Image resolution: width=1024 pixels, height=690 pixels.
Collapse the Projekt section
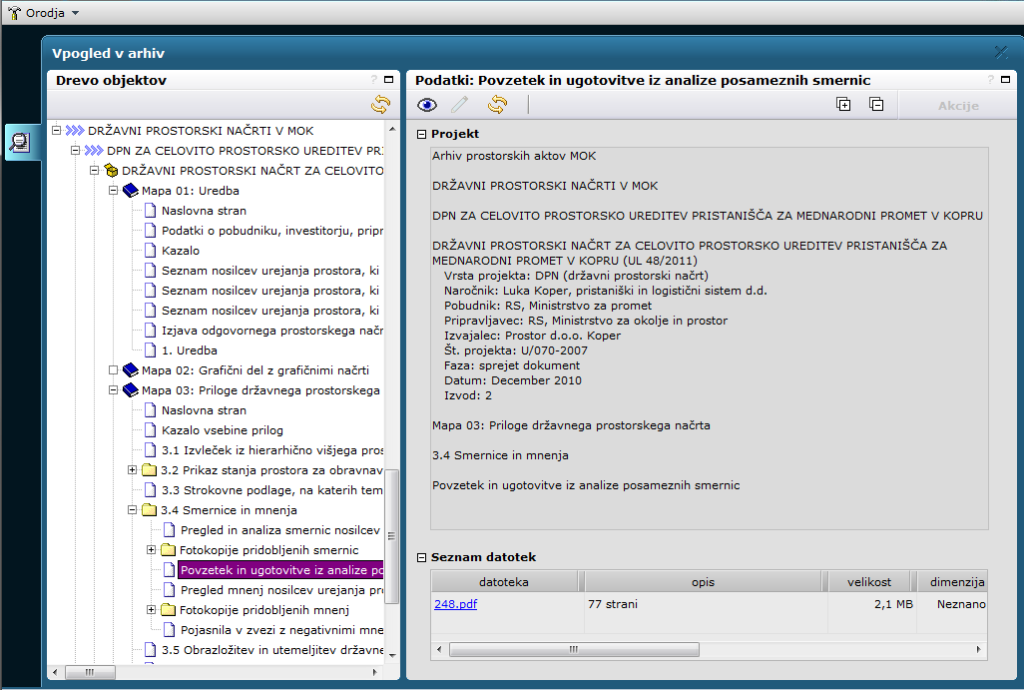pyautogui.click(x=421, y=134)
